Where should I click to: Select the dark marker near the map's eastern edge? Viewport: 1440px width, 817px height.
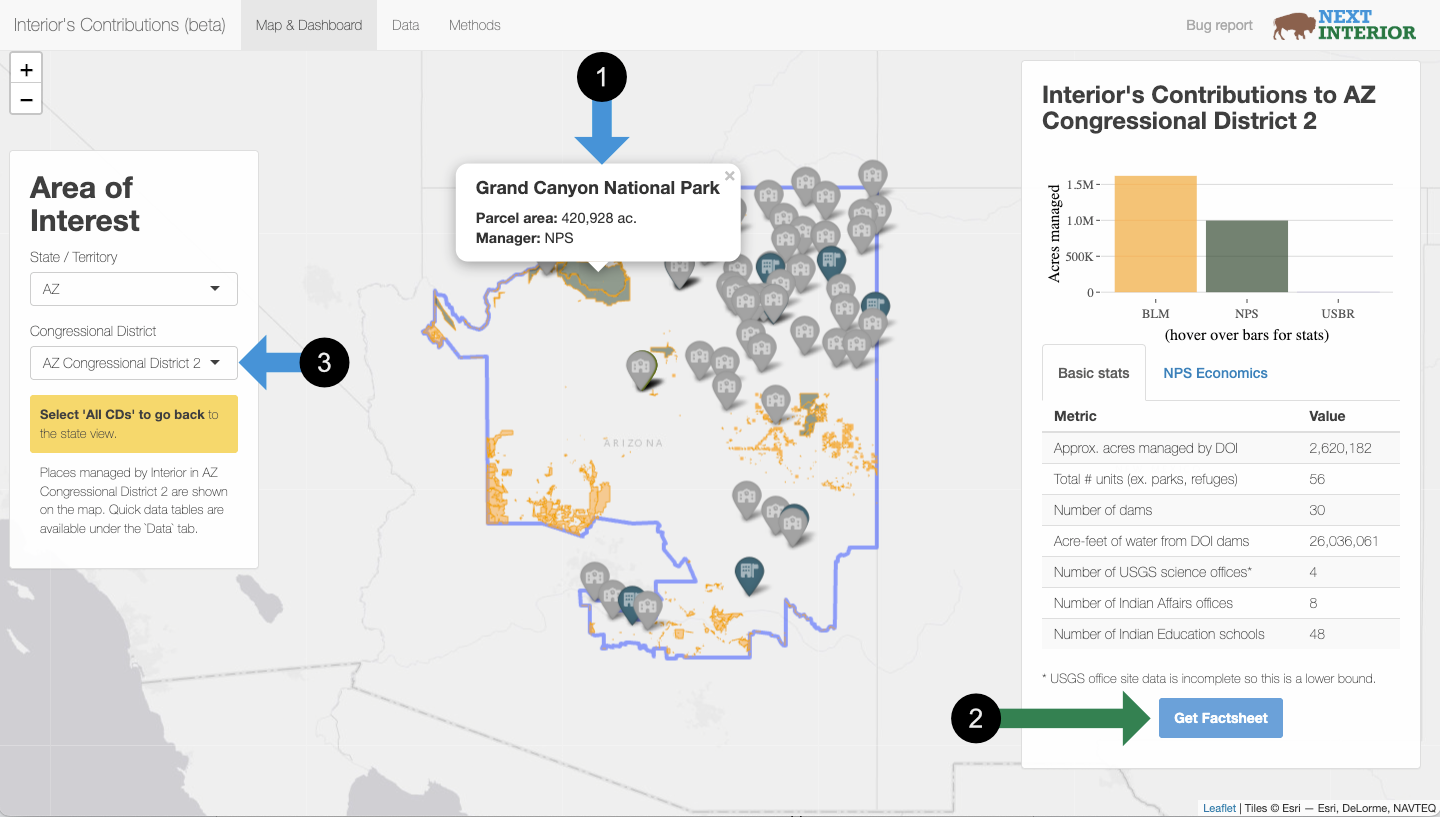tap(876, 303)
